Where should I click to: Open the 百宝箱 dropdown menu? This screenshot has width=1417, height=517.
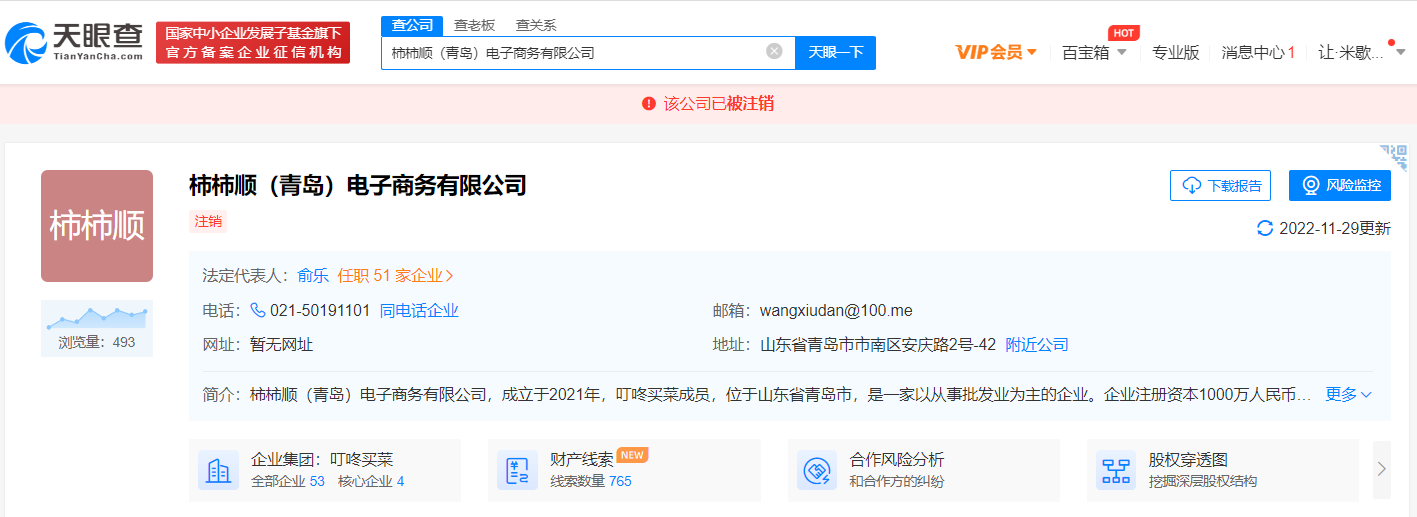point(1094,52)
